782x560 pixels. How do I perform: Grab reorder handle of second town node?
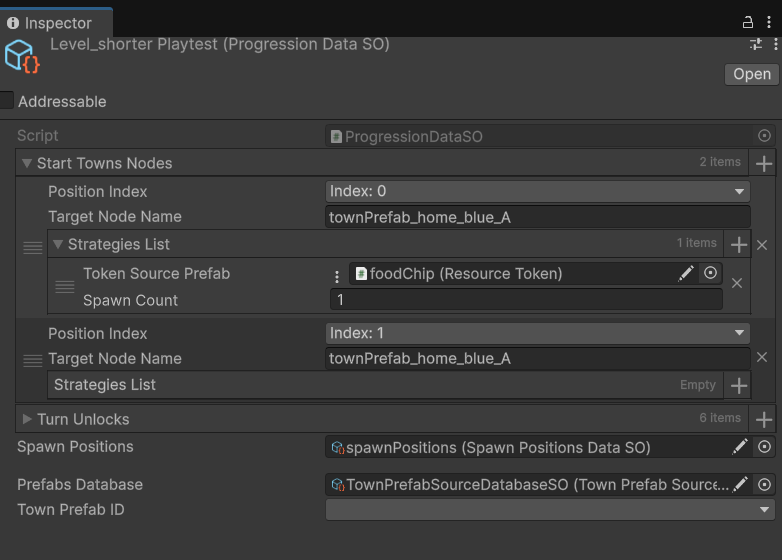(x=33, y=361)
